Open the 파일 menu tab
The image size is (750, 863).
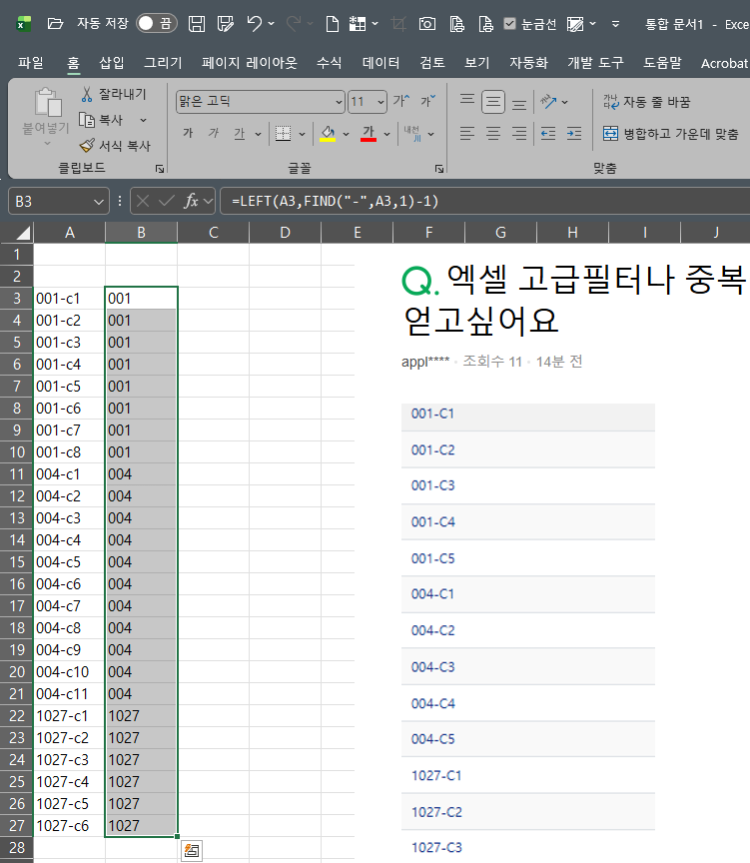pos(30,63)
